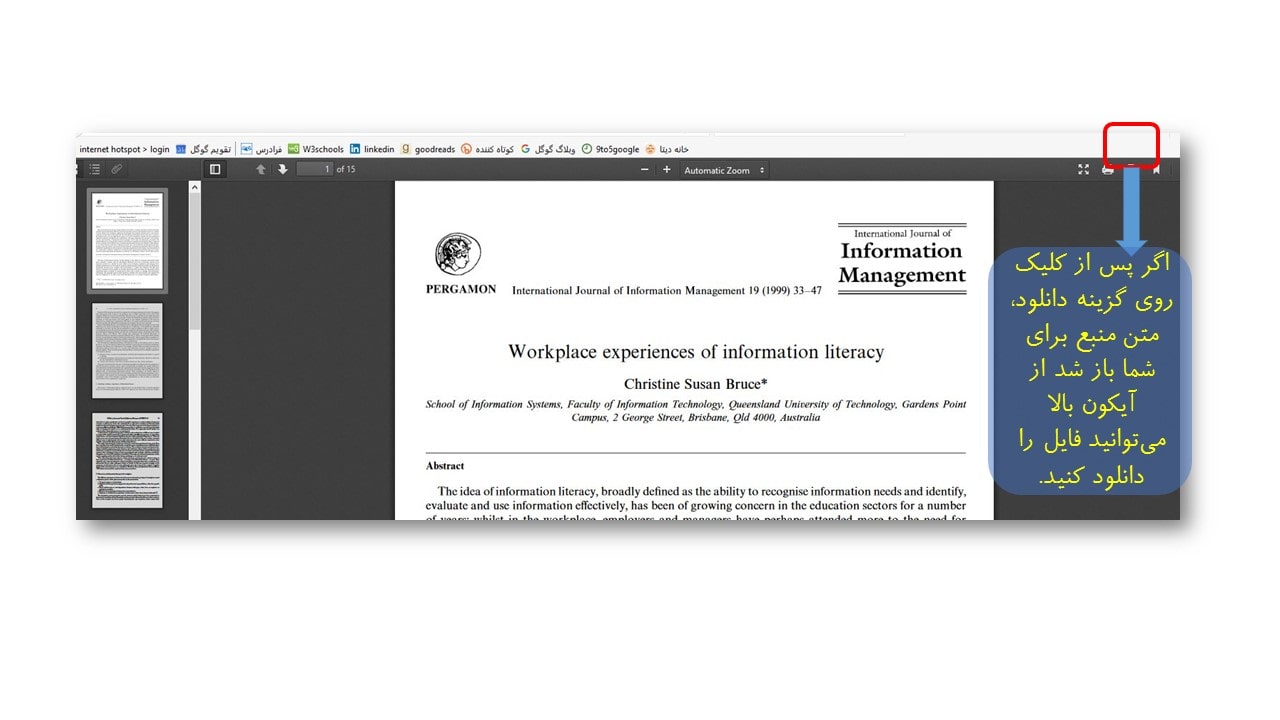Switch to presentation mode (fullscreen icon)
Viewport: 1280px width, 720px height.
point(1083,170)
